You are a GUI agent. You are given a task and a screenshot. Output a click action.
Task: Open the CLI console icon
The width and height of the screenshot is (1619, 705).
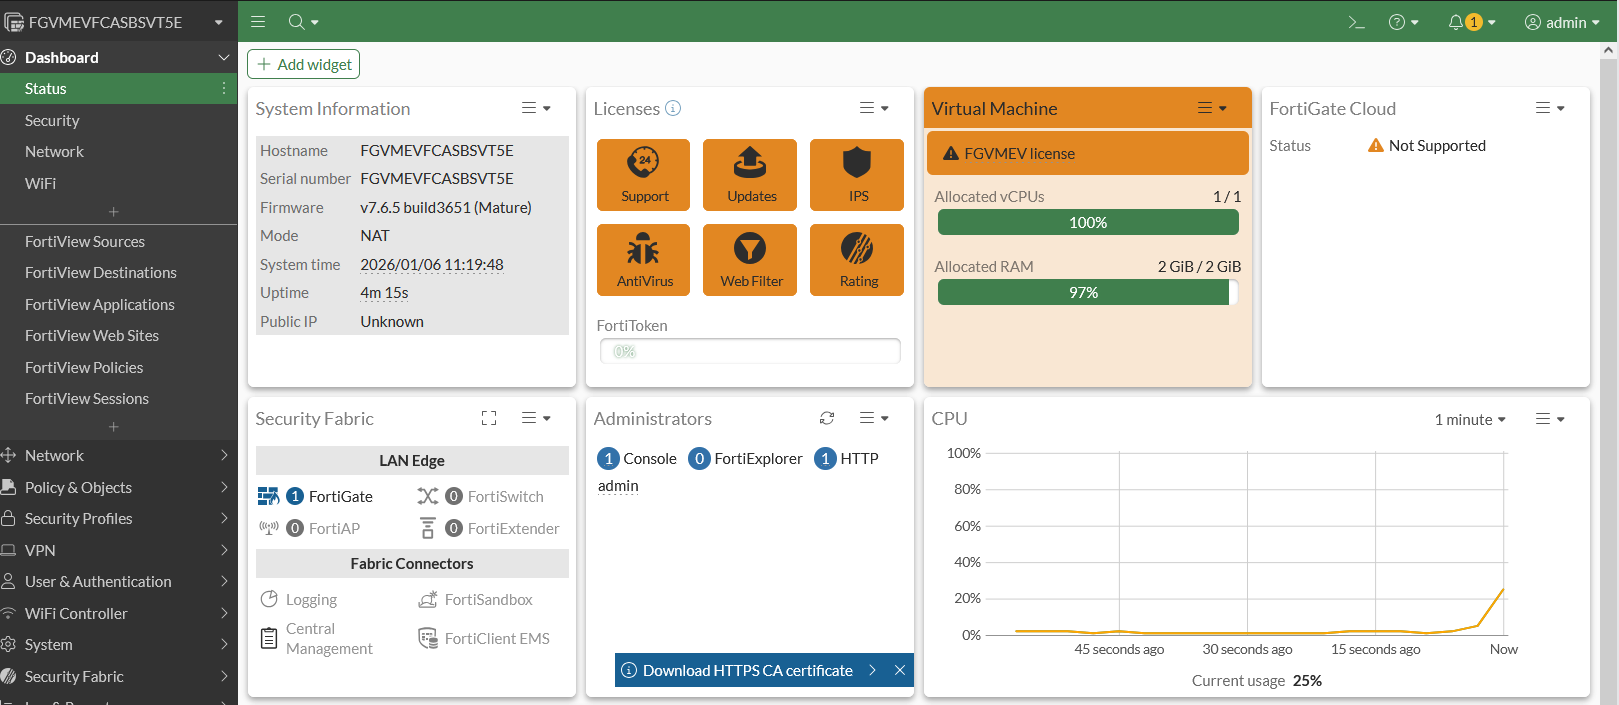(1356, 22)
